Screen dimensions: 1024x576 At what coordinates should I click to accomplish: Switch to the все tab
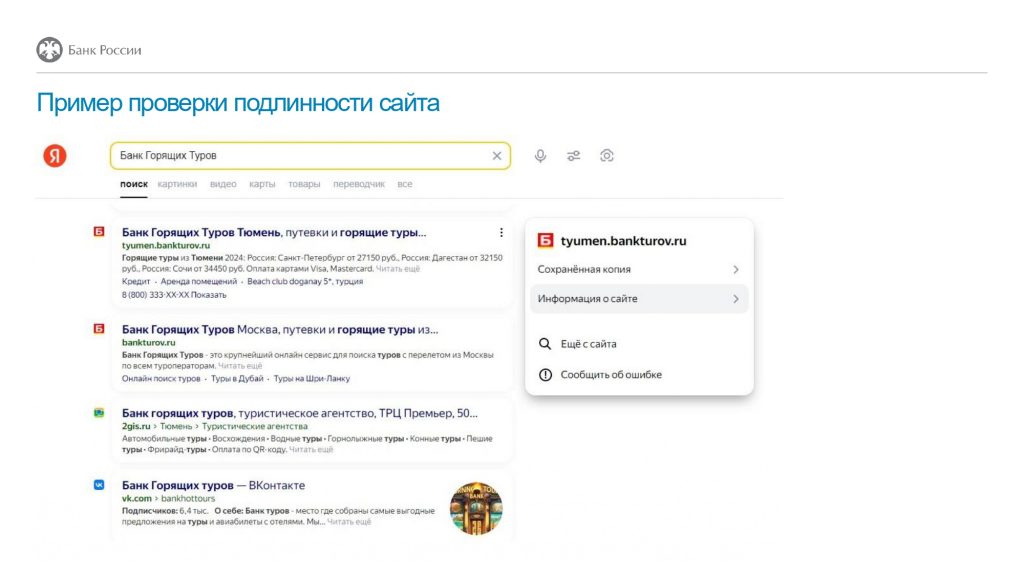405,184
